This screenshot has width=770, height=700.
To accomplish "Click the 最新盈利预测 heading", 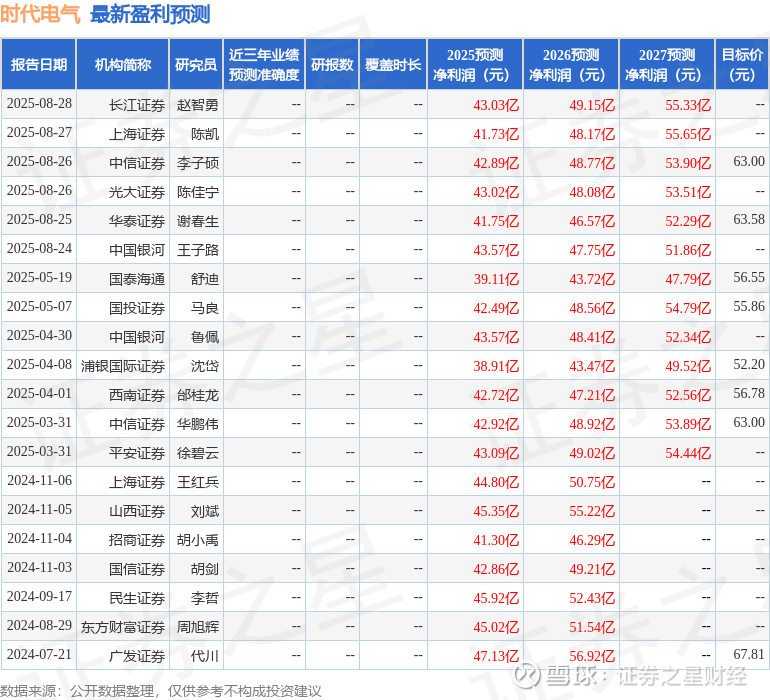I will 150,14.
